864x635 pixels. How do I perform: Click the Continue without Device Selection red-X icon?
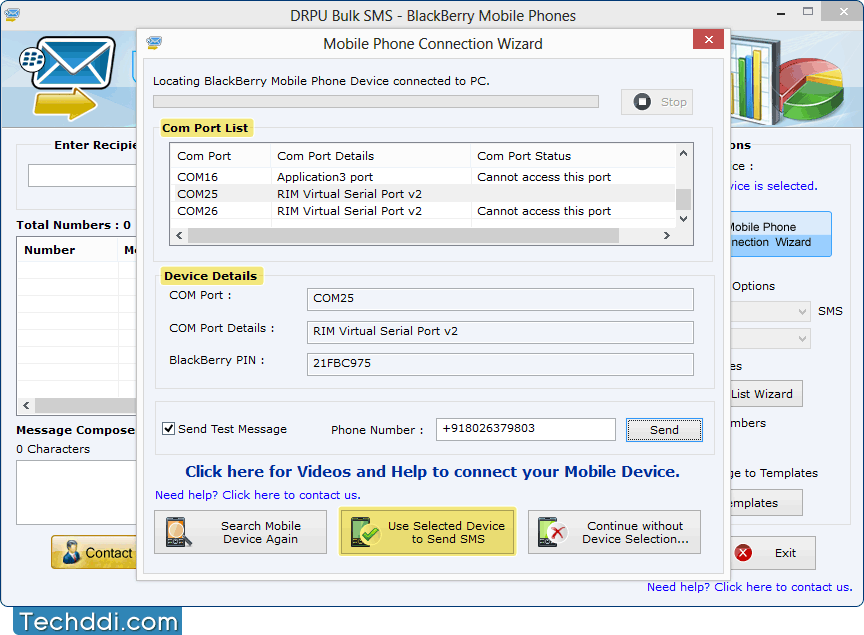(x=553, y=532)
